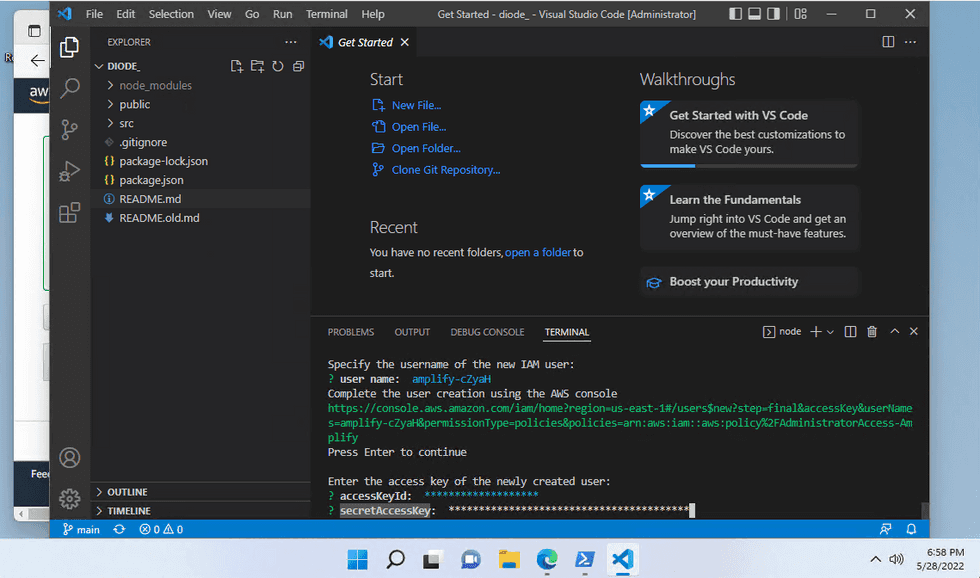Open the File menu
This screenshot has width=980, height=578.
(x=94, y=14)
